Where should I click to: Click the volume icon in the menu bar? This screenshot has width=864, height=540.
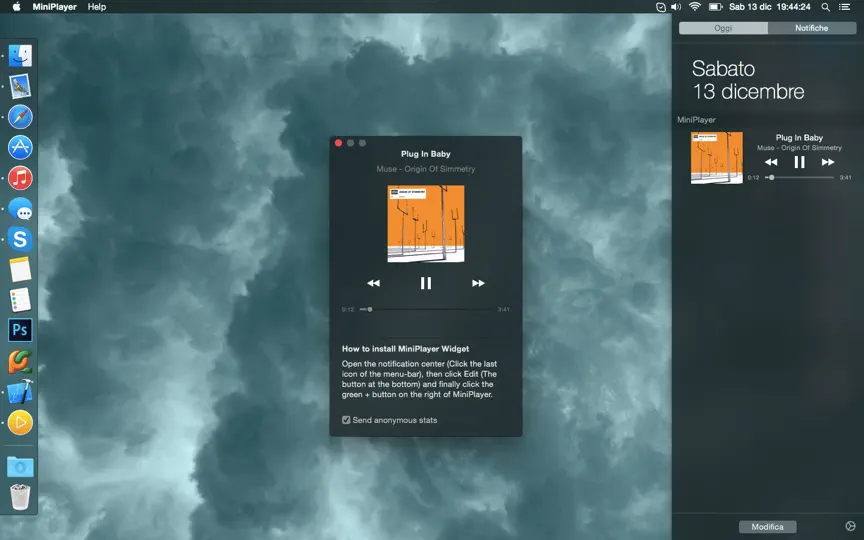coord(676,7)
